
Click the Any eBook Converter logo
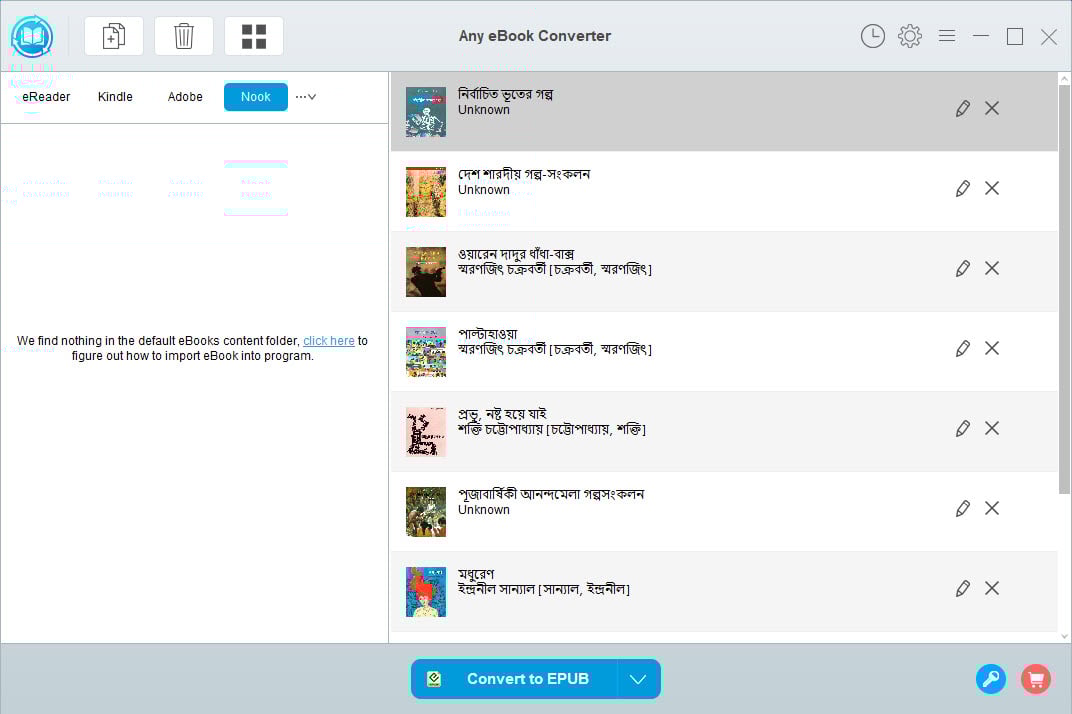(31, 36)
